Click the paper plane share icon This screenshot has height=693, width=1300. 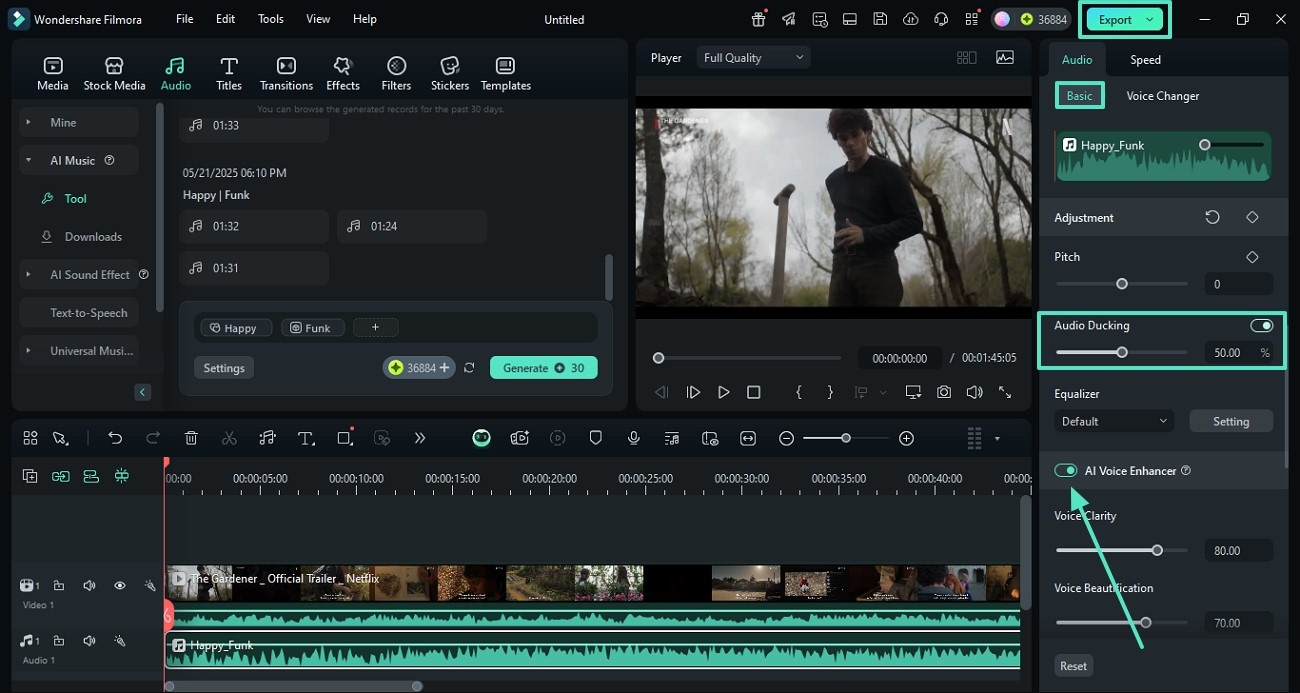(789, 19)
